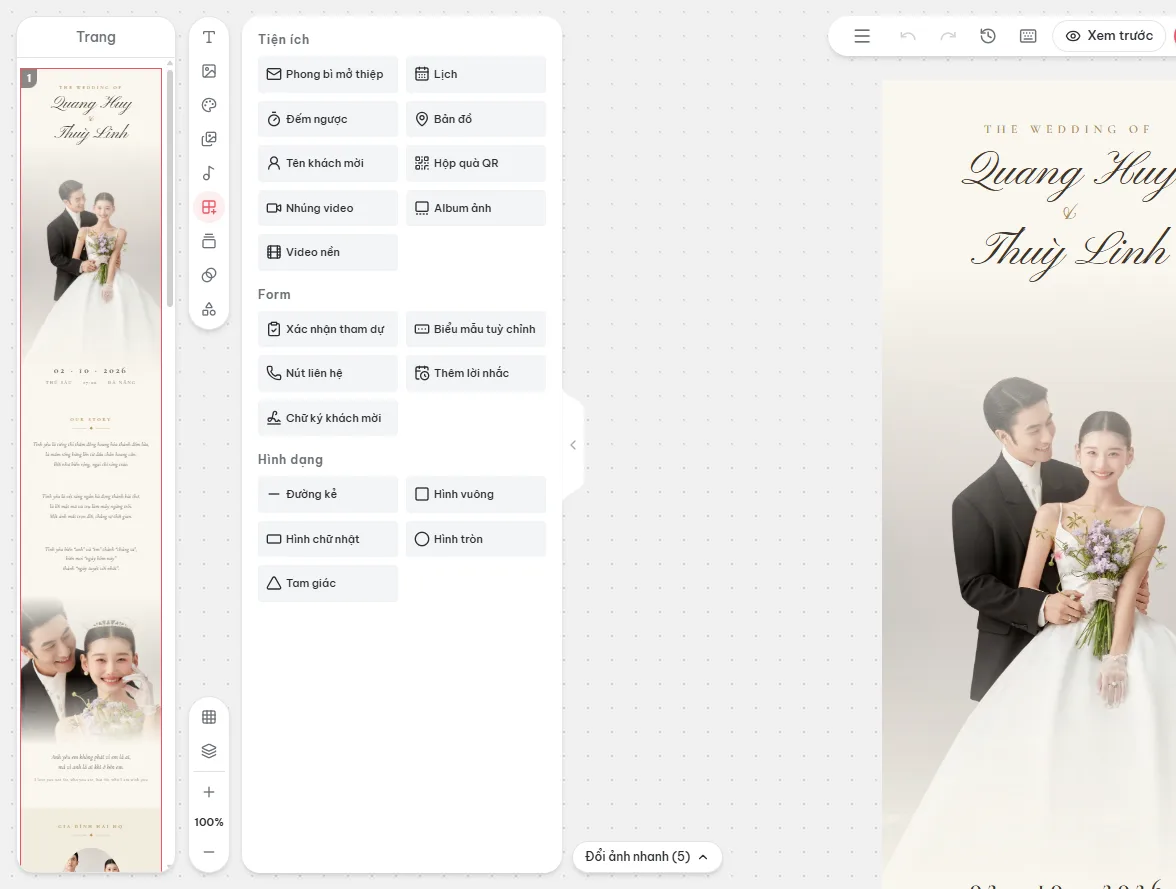Open the layers stack icon
Screen dimensions: 1176x889
209,751
